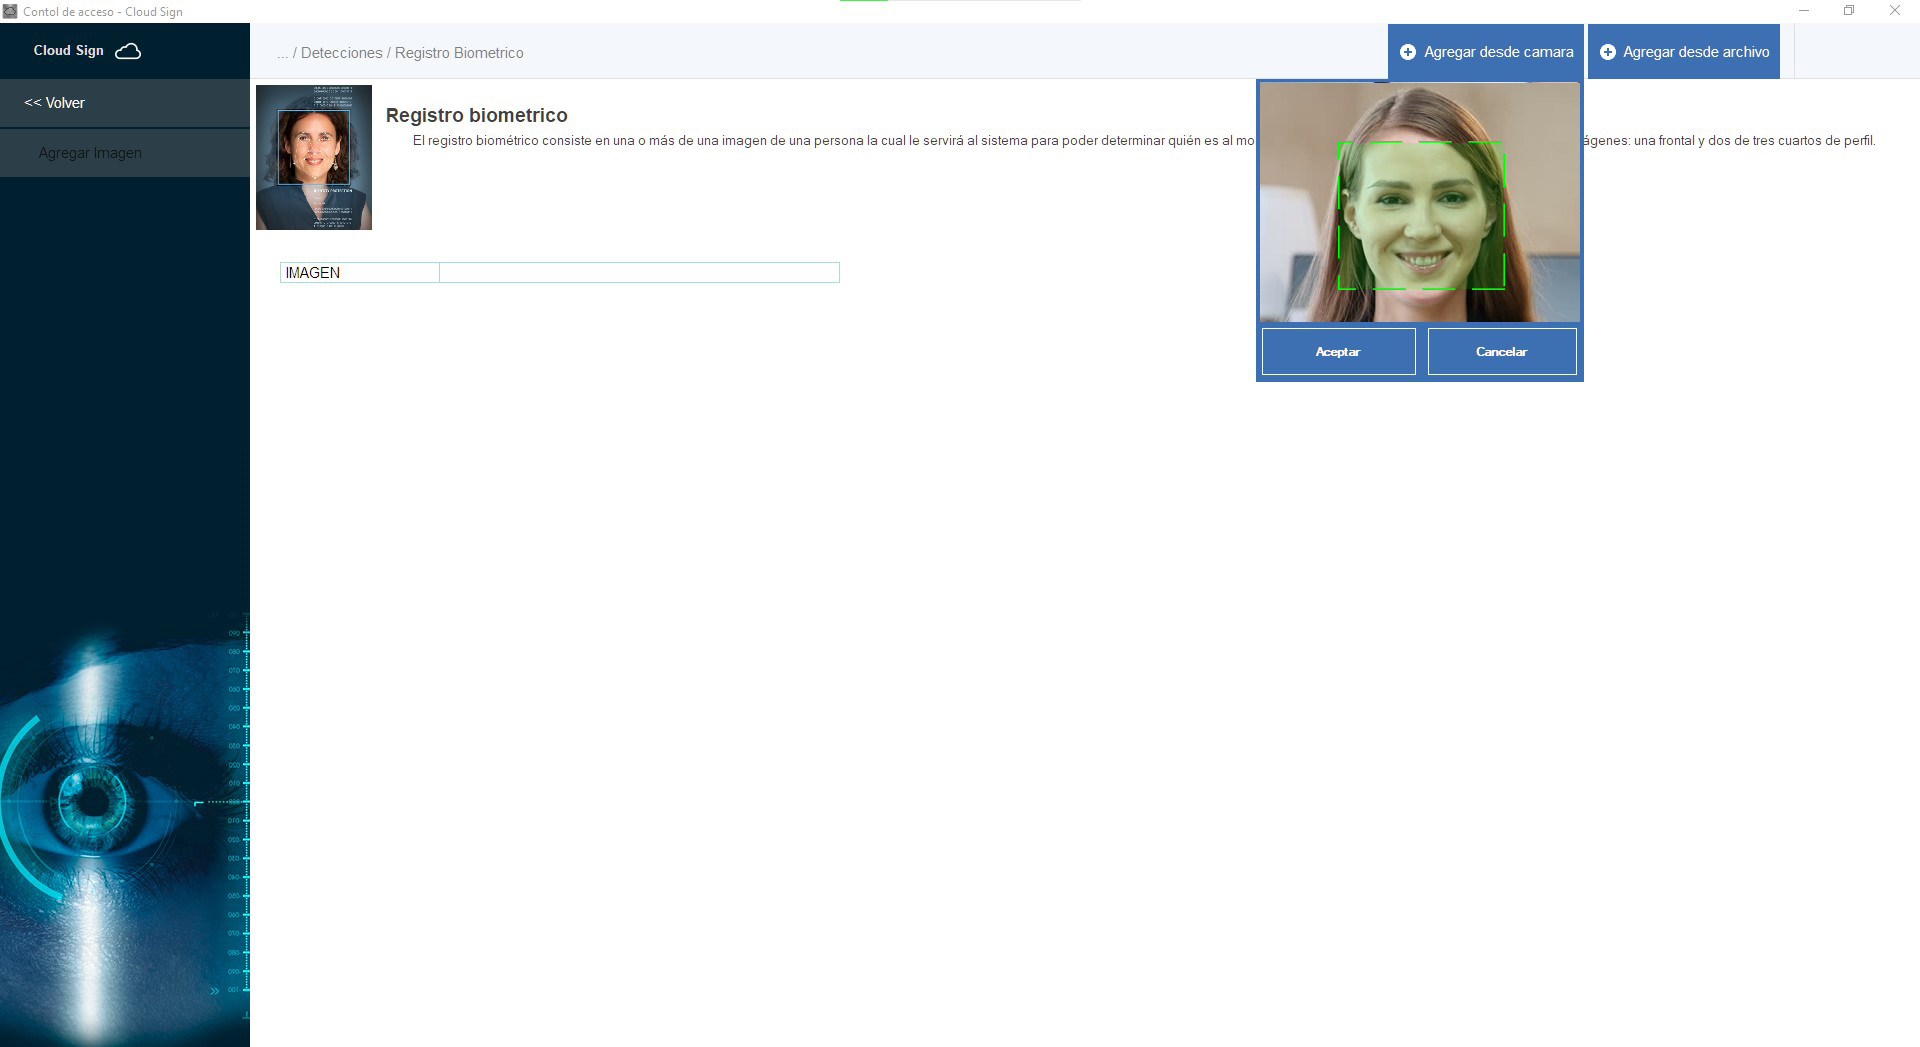The image size is (1920, 1047).
Task: Click the green face detection box
Action: 1421,216
